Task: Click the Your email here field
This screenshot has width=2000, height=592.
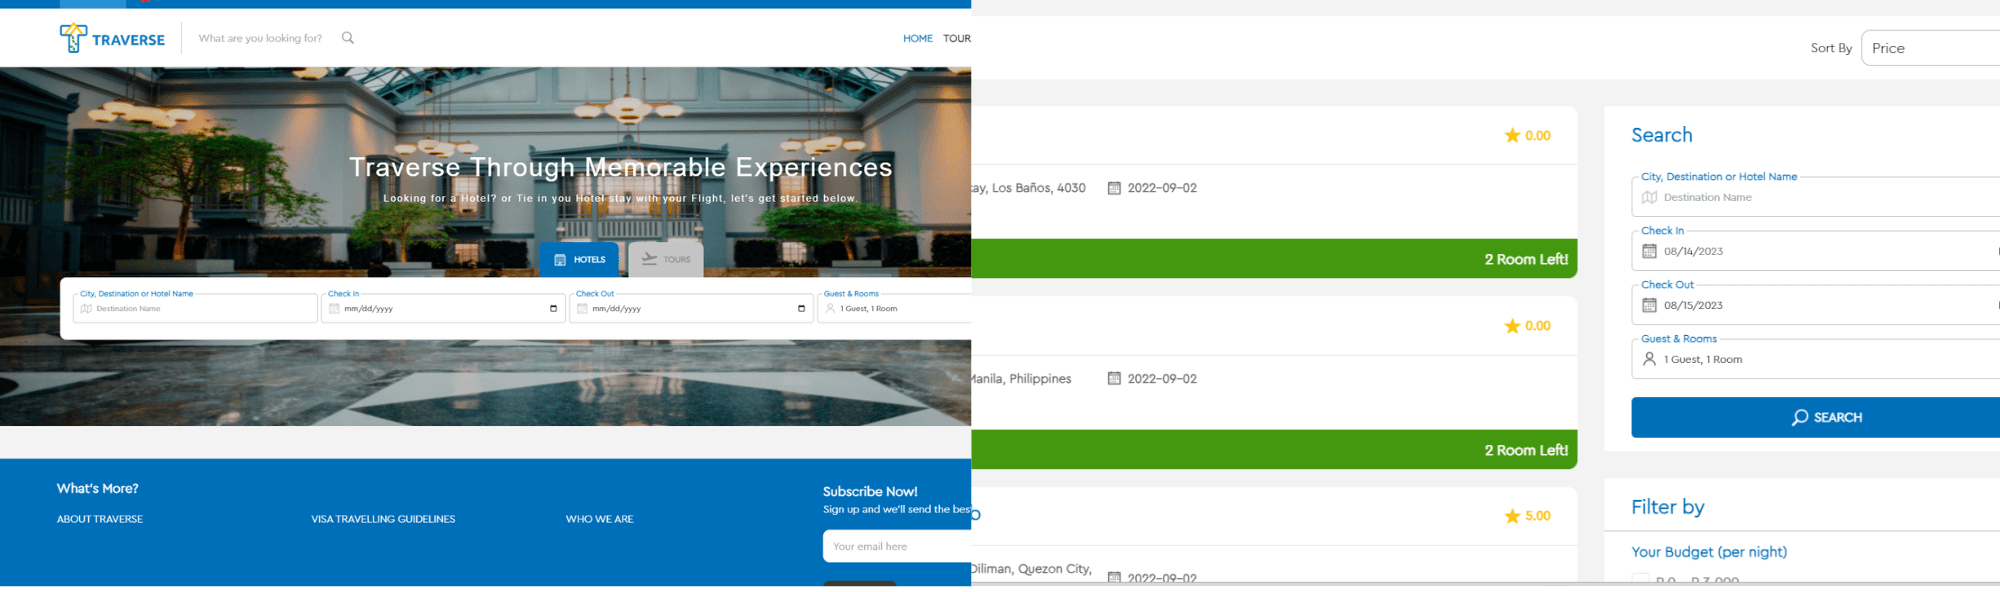Action: tap(897, 546)
